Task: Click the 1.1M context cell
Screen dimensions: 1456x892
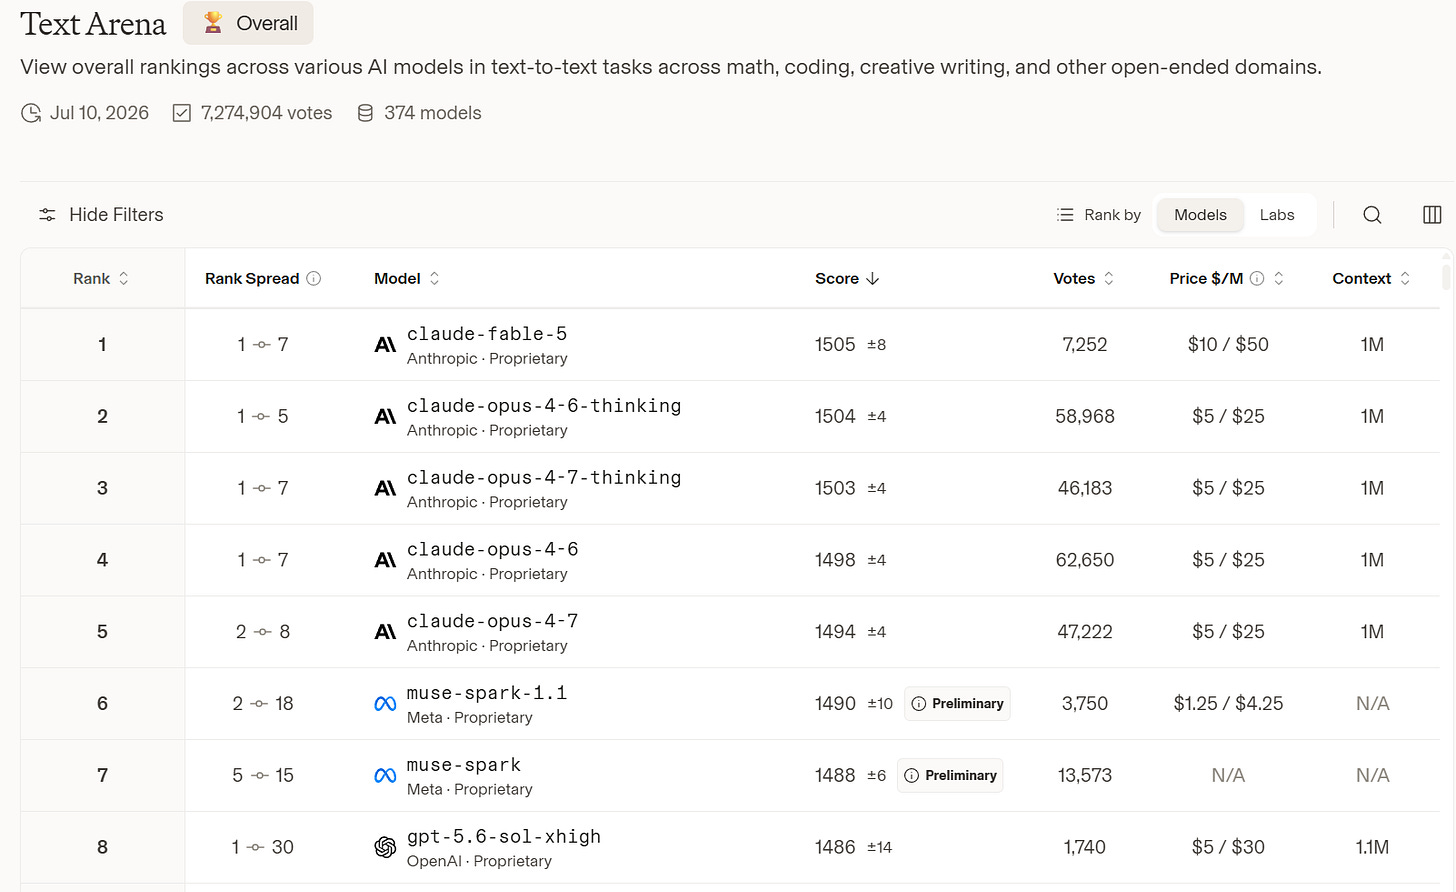Action: [x=1372, y=848]
